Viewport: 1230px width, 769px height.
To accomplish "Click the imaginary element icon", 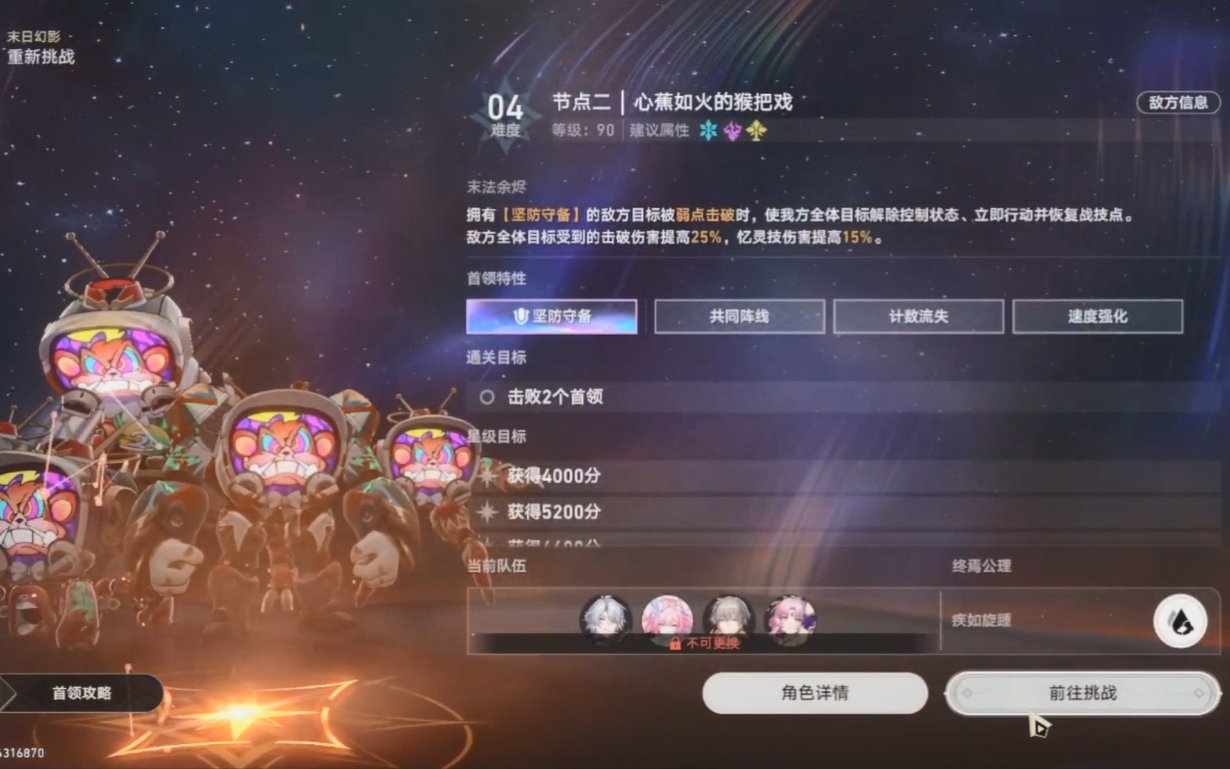I will click(x=756, y=131).
